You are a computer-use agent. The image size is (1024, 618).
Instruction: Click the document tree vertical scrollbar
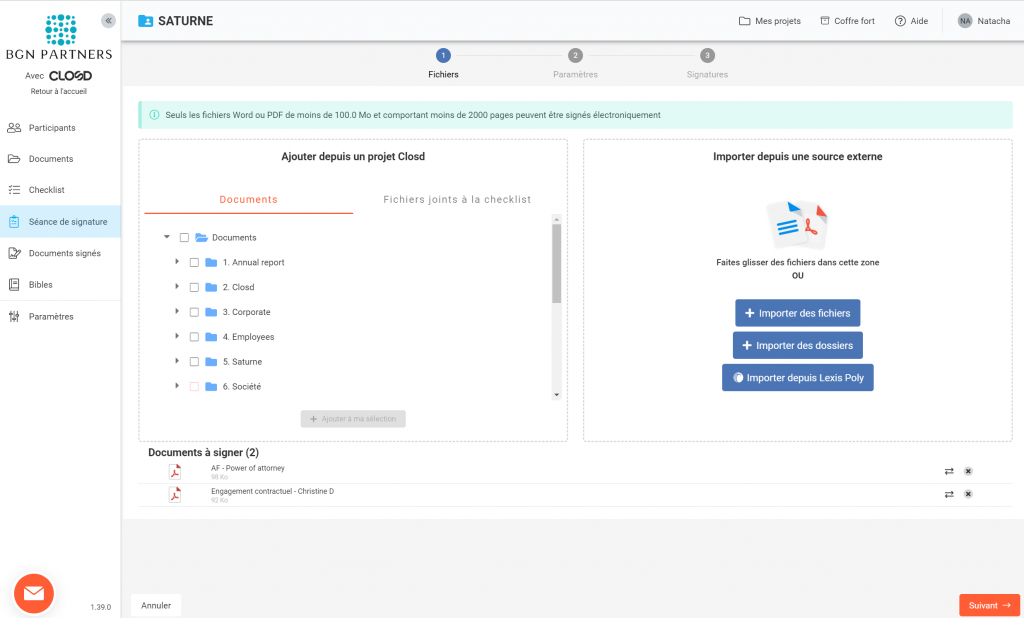point(556,263)
